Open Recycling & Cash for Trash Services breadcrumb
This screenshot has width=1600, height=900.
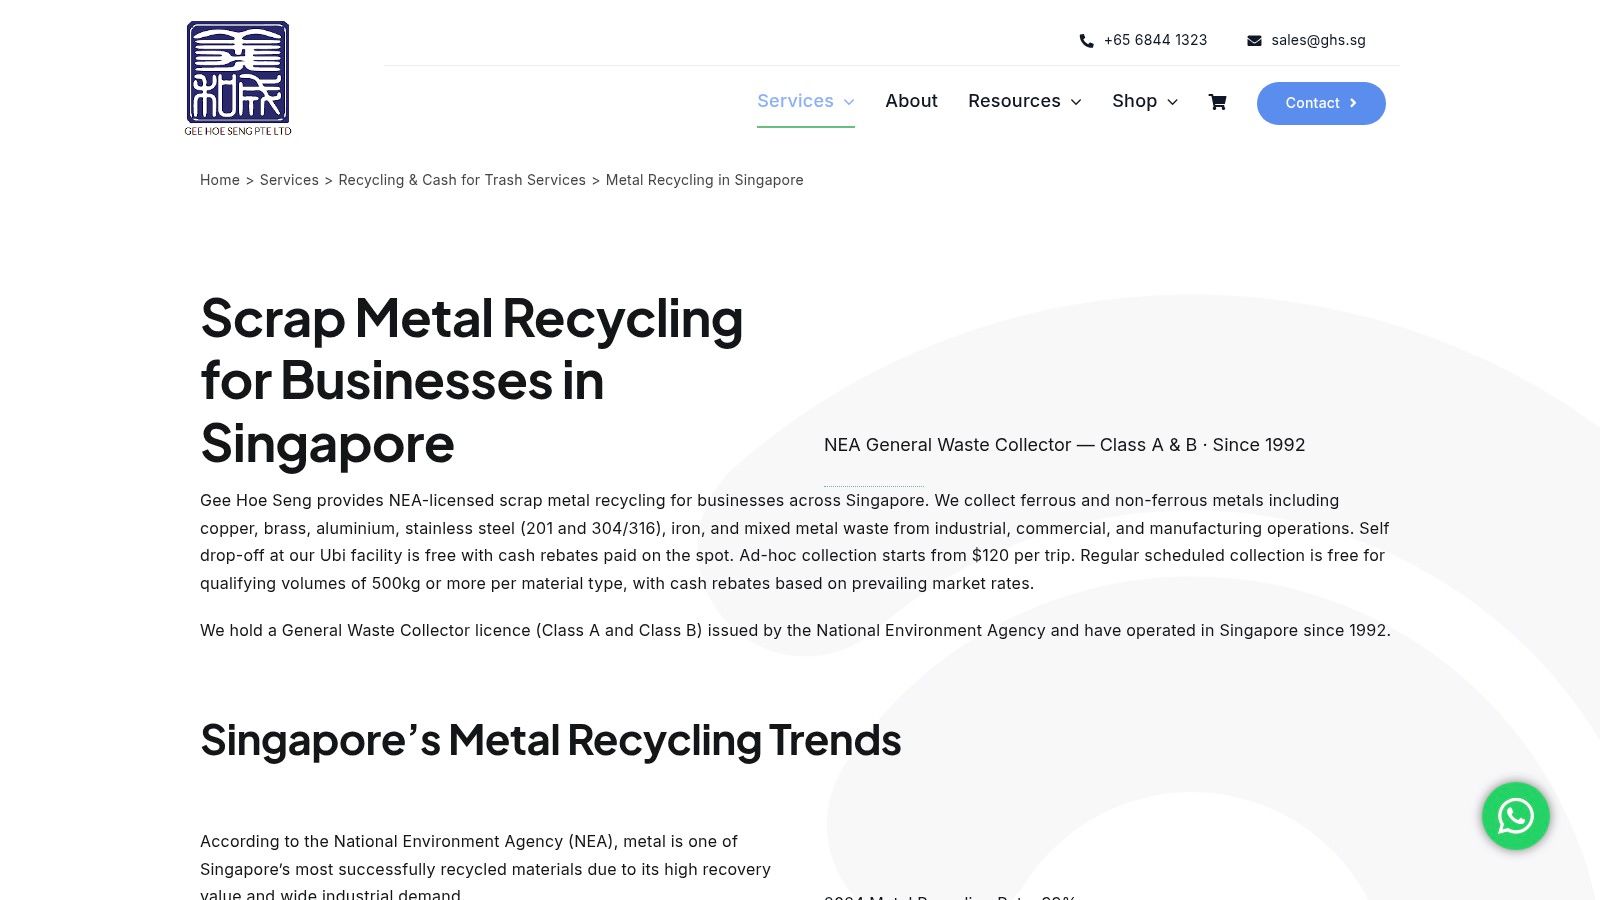coord(462,180)
